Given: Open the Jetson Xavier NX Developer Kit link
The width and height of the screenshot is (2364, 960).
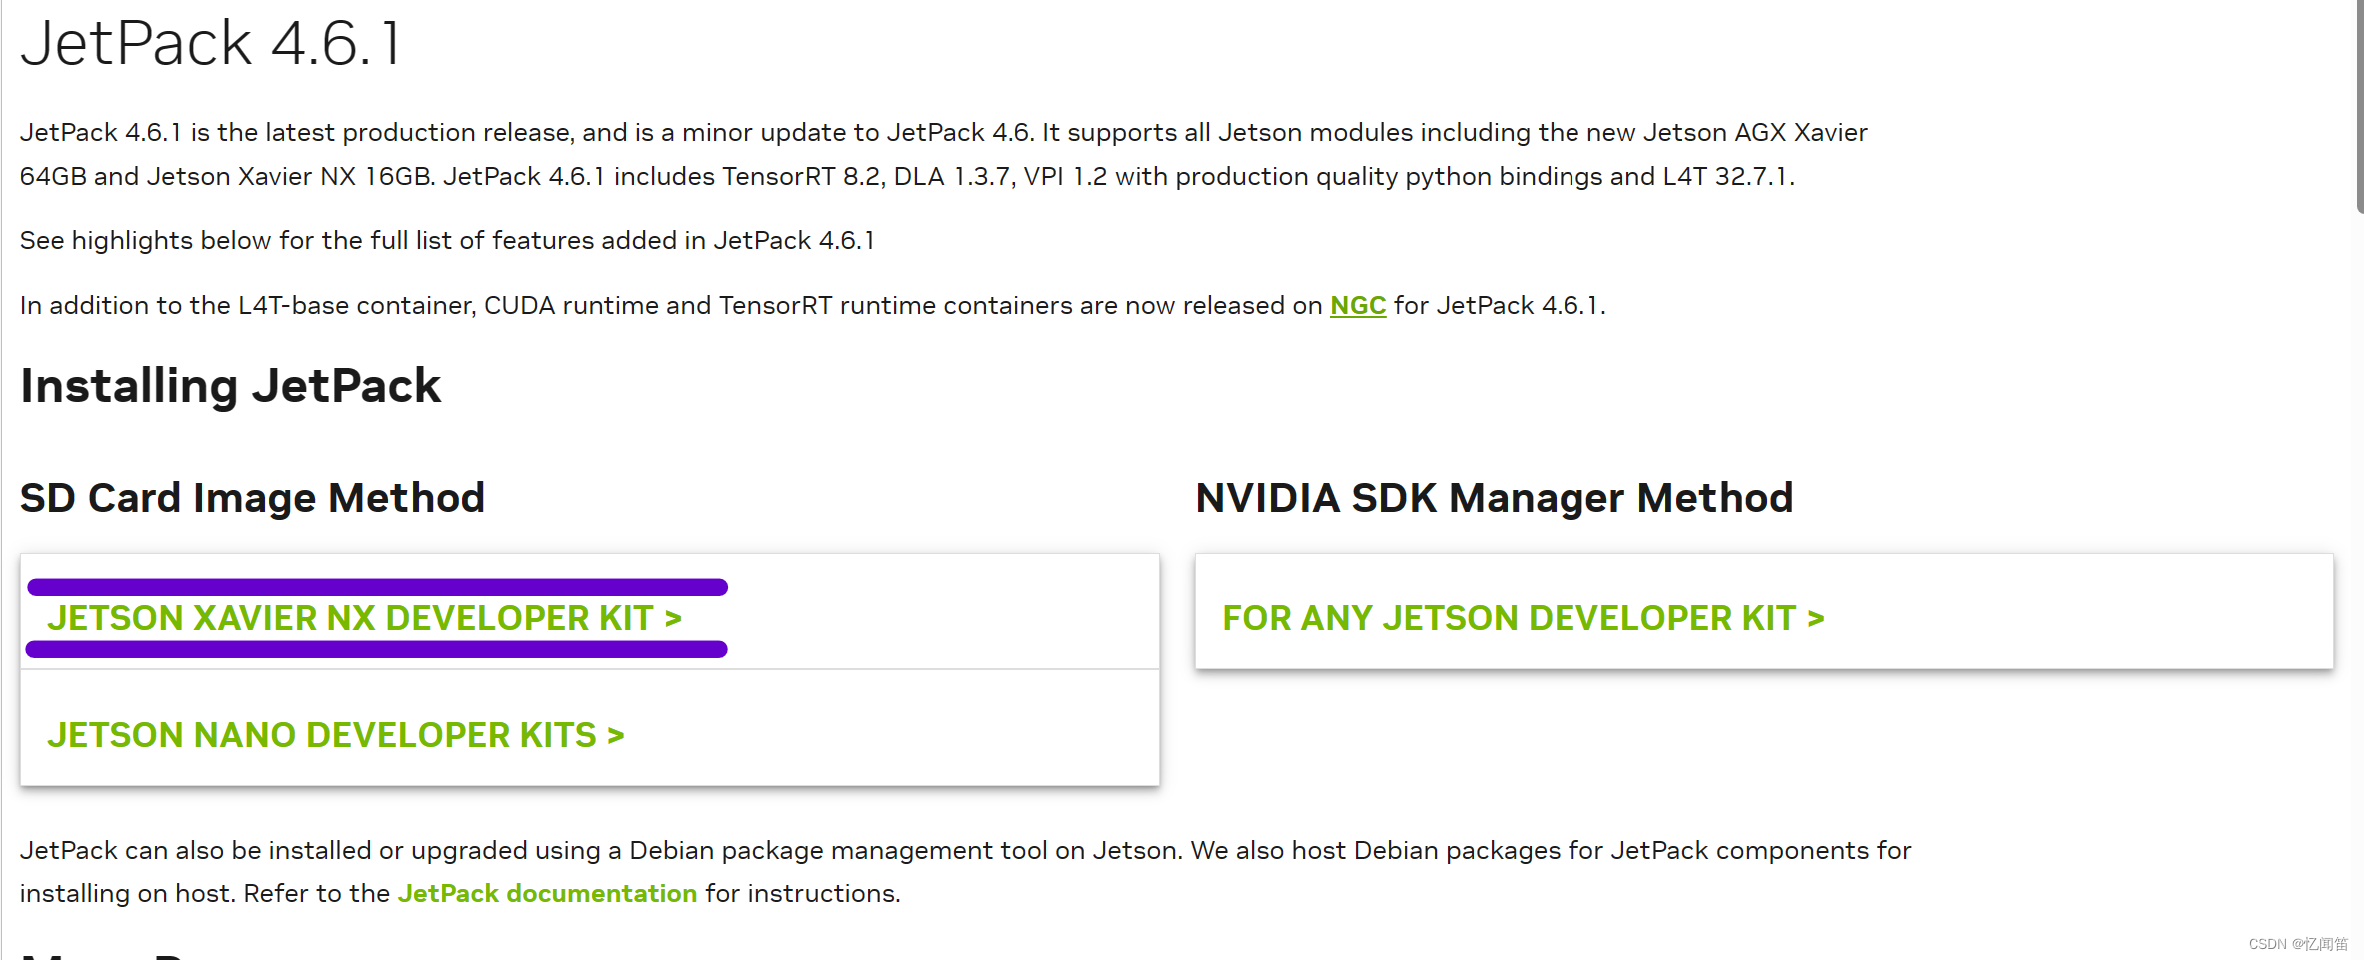Looking at the screenshot, I should [x=365, y=618].
